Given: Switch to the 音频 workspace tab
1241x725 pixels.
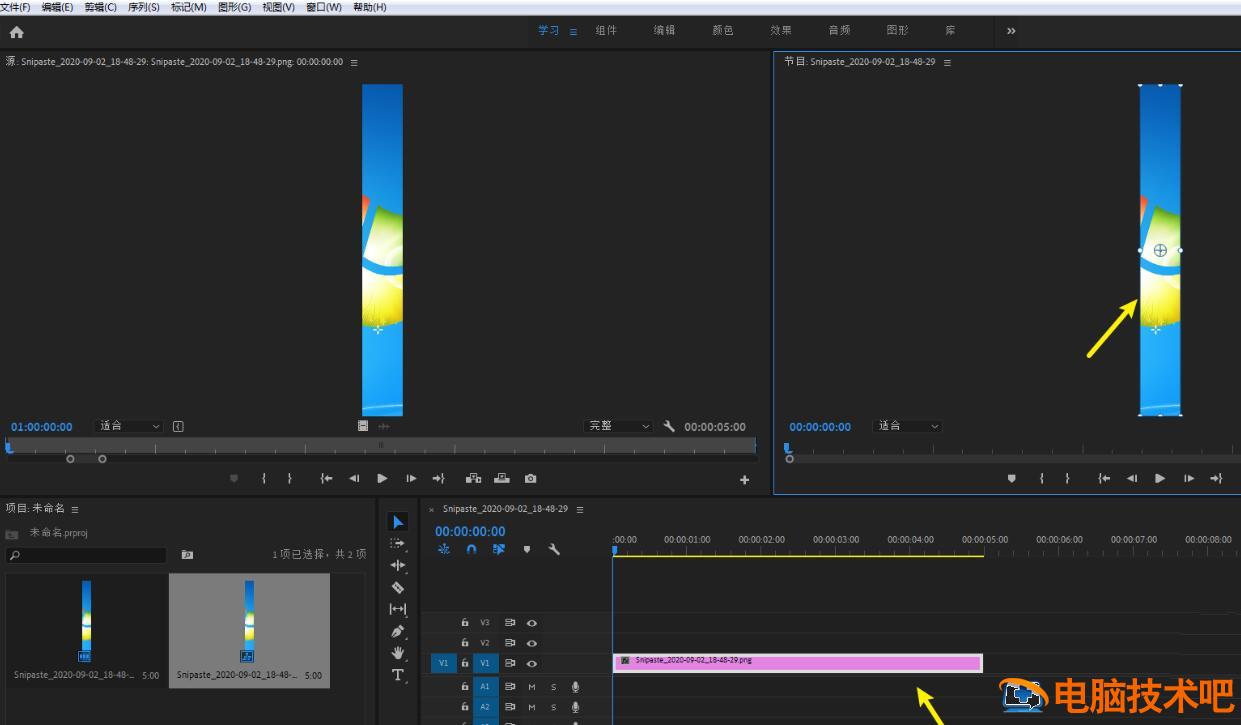Looking at the screenshot, I should click(x=839, y=31).
